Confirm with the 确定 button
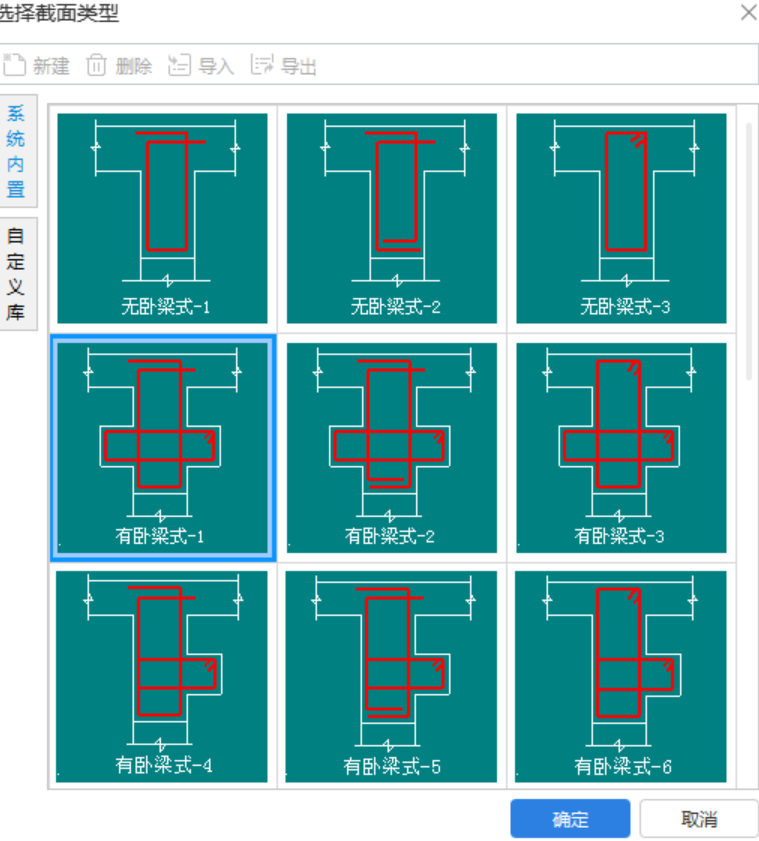Image resolution: width=759 pixels, height=841 pixels. click(x=570, y=818)
